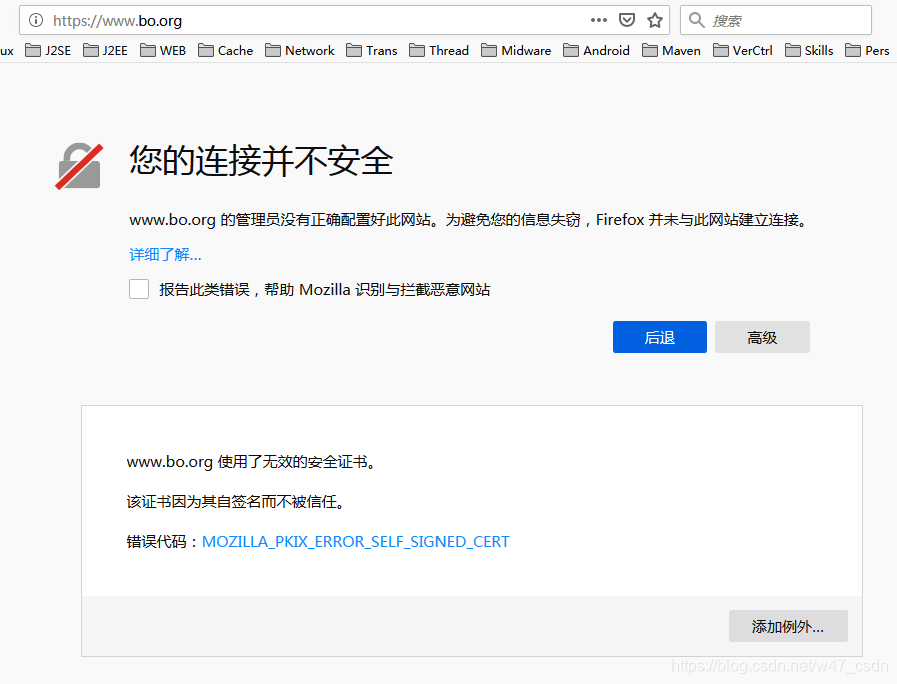Check the 报告此类错误 report errors checkbox
This screenshot has width=897, height=684.
click(x=139, y=289)
